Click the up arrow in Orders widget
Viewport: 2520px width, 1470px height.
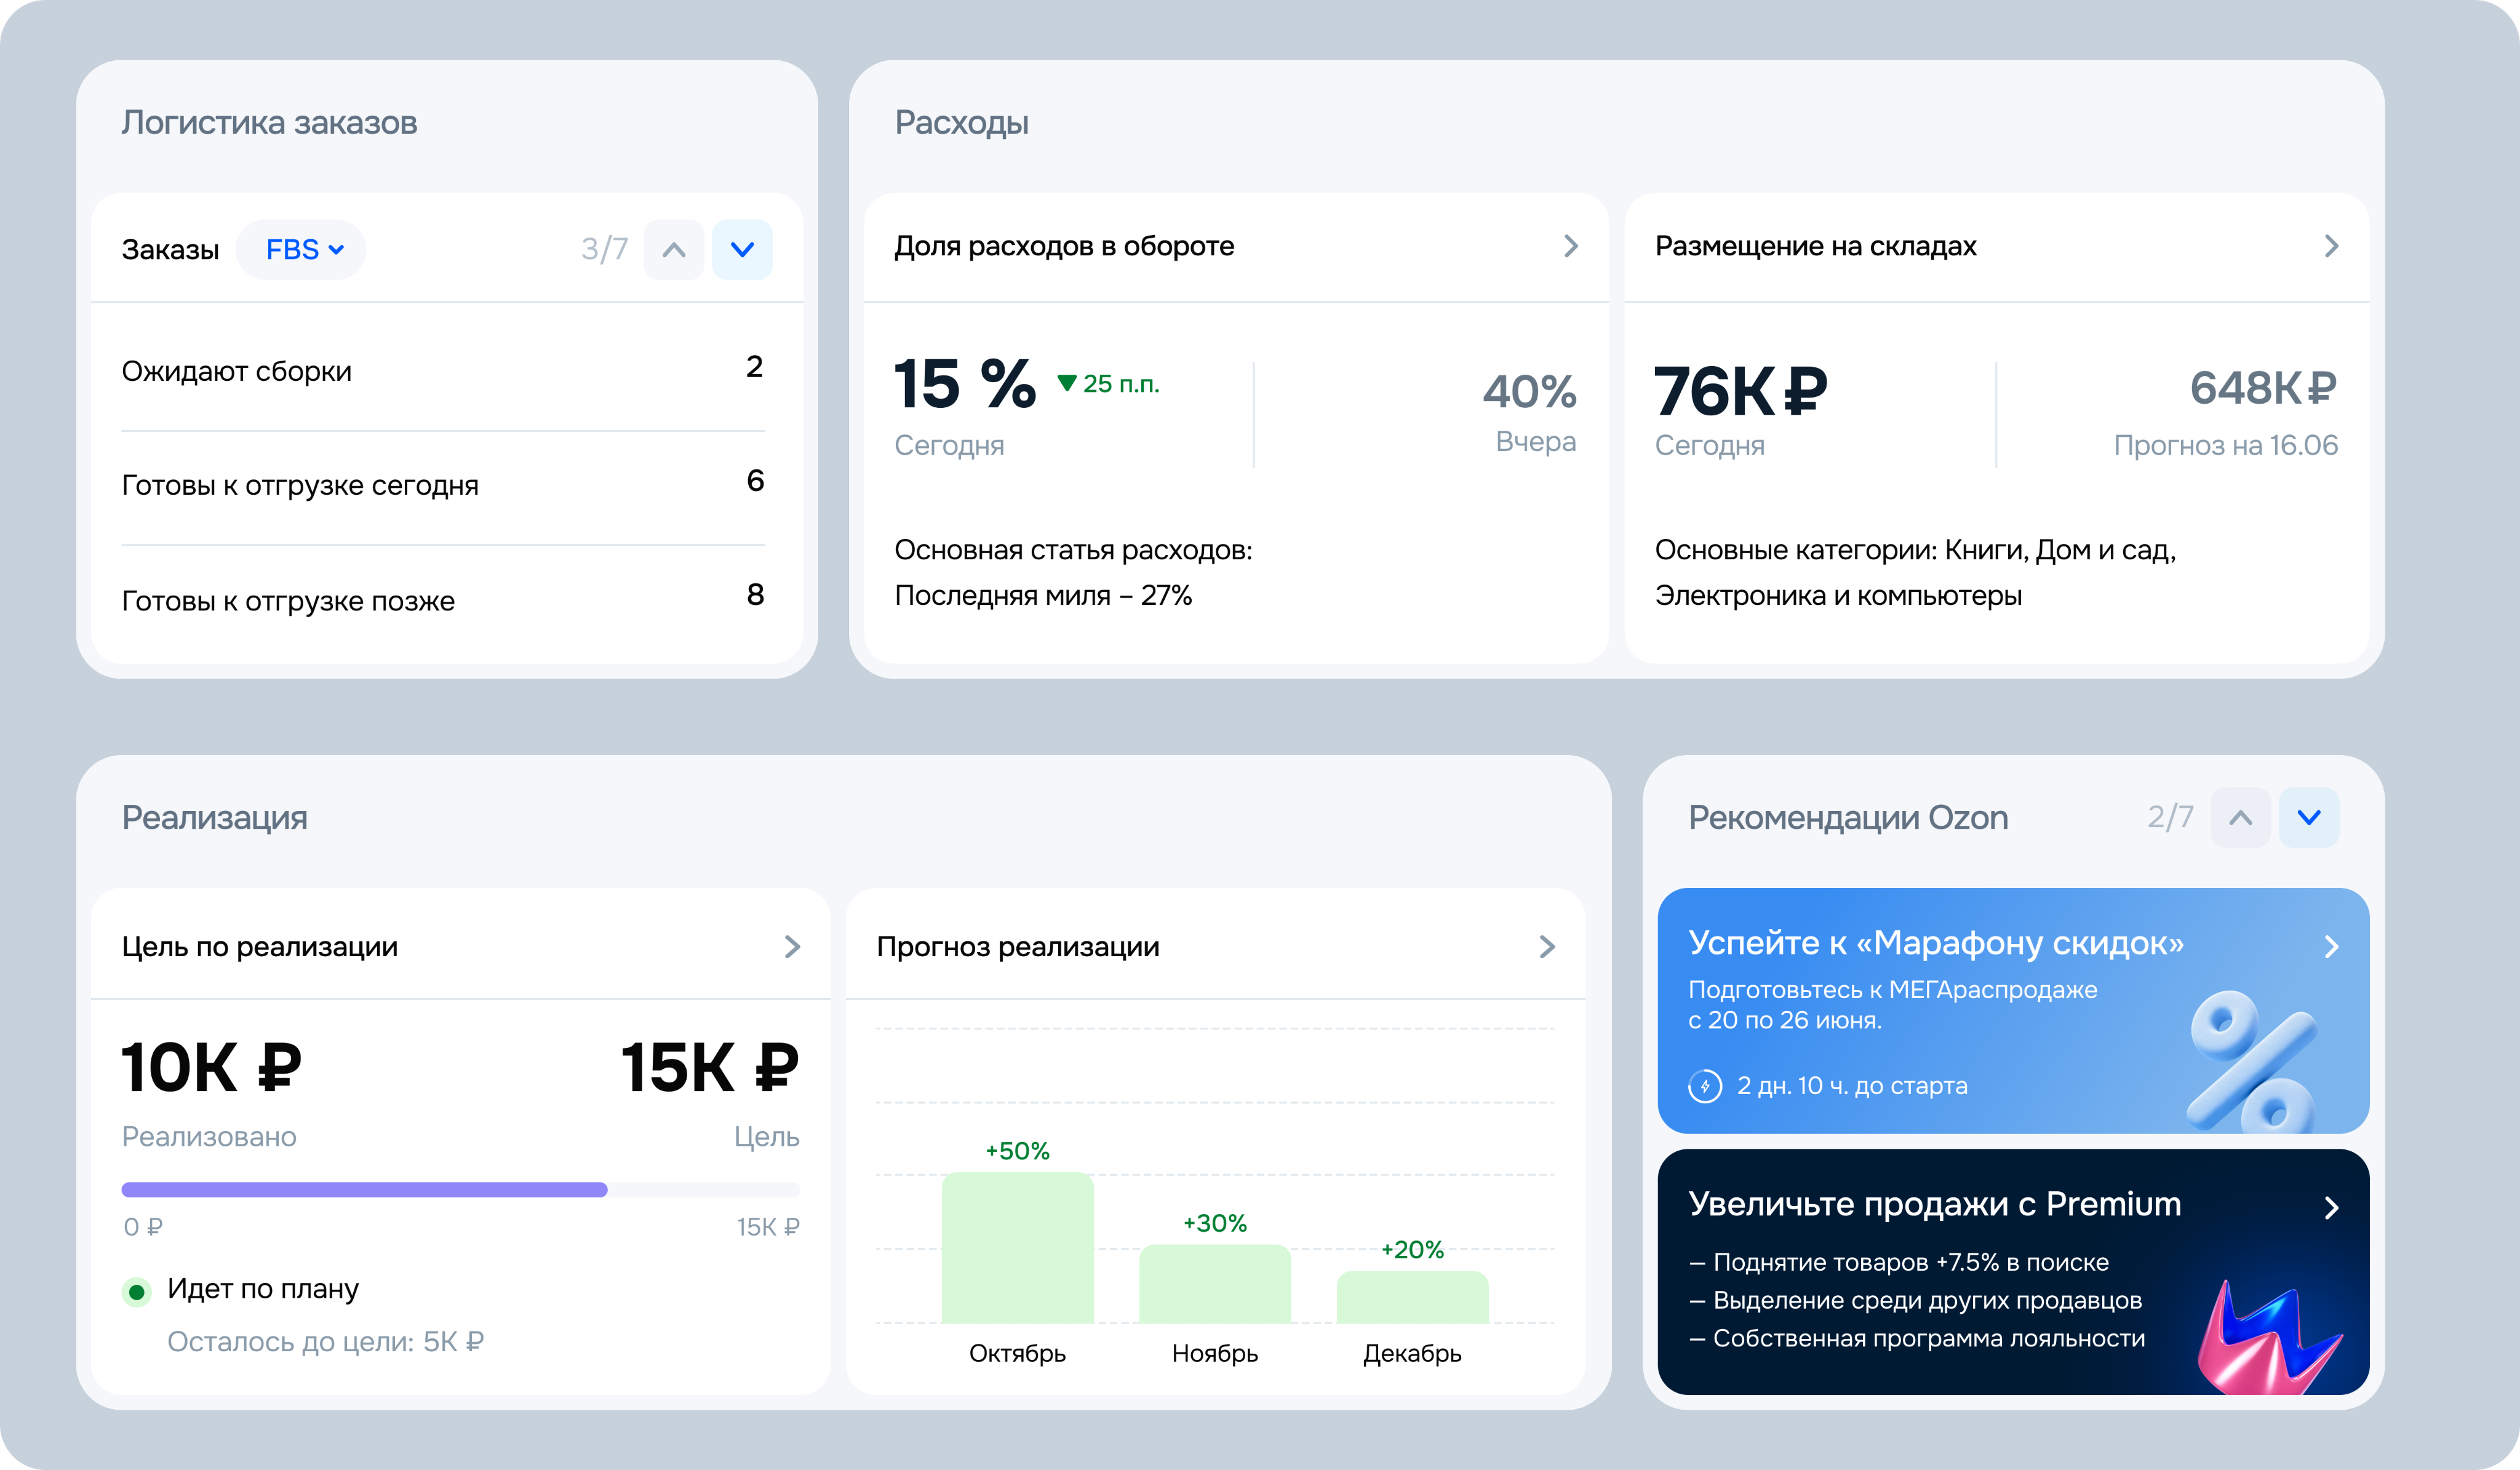click(x=674, y=250)
